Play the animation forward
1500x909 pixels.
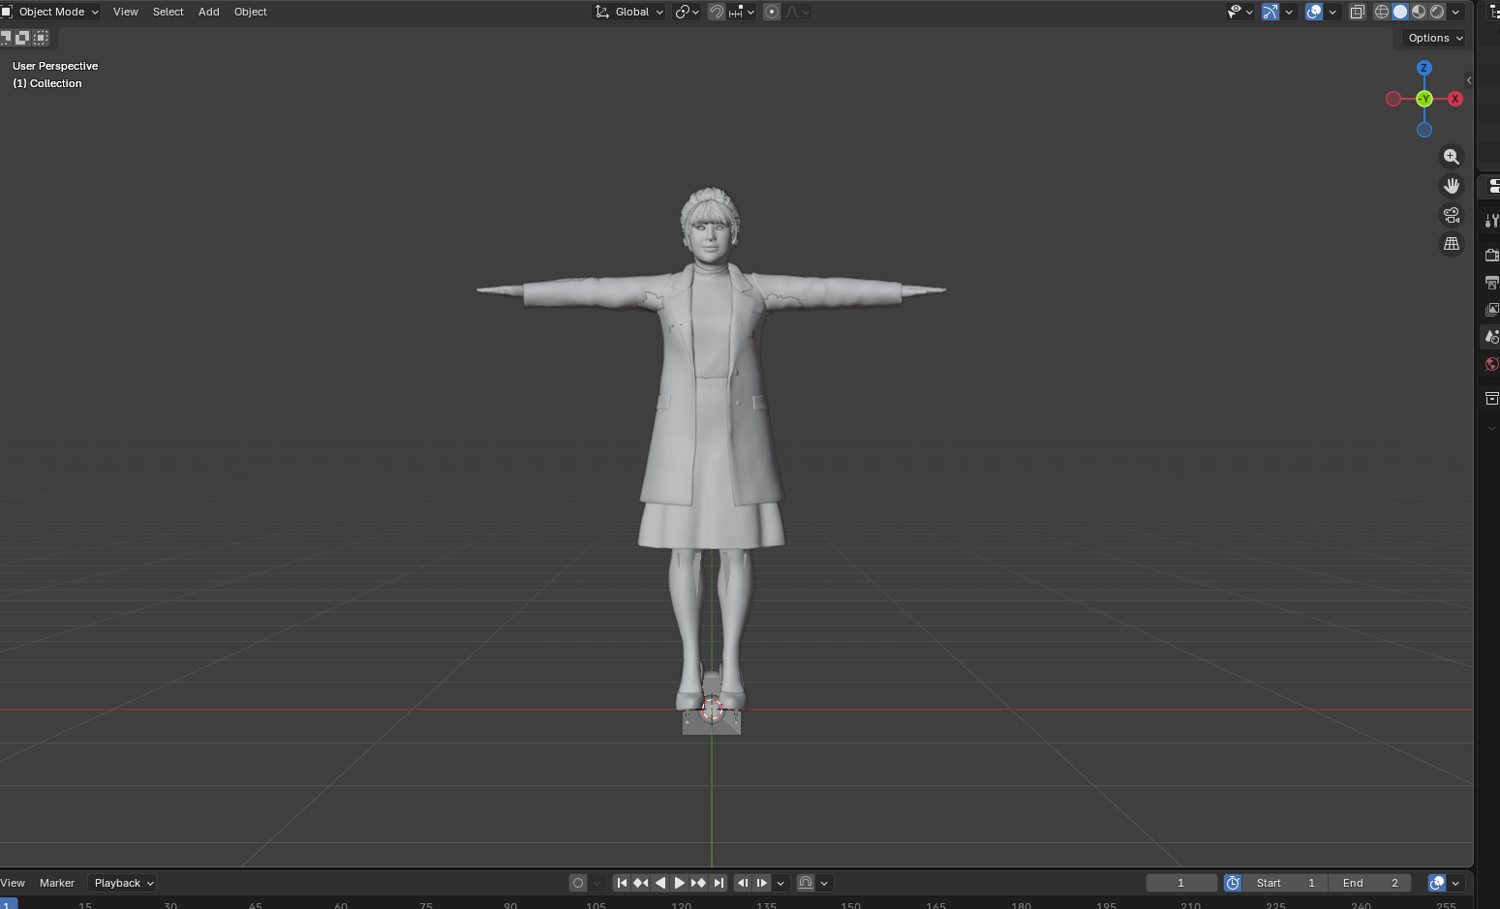pos(679,883)
